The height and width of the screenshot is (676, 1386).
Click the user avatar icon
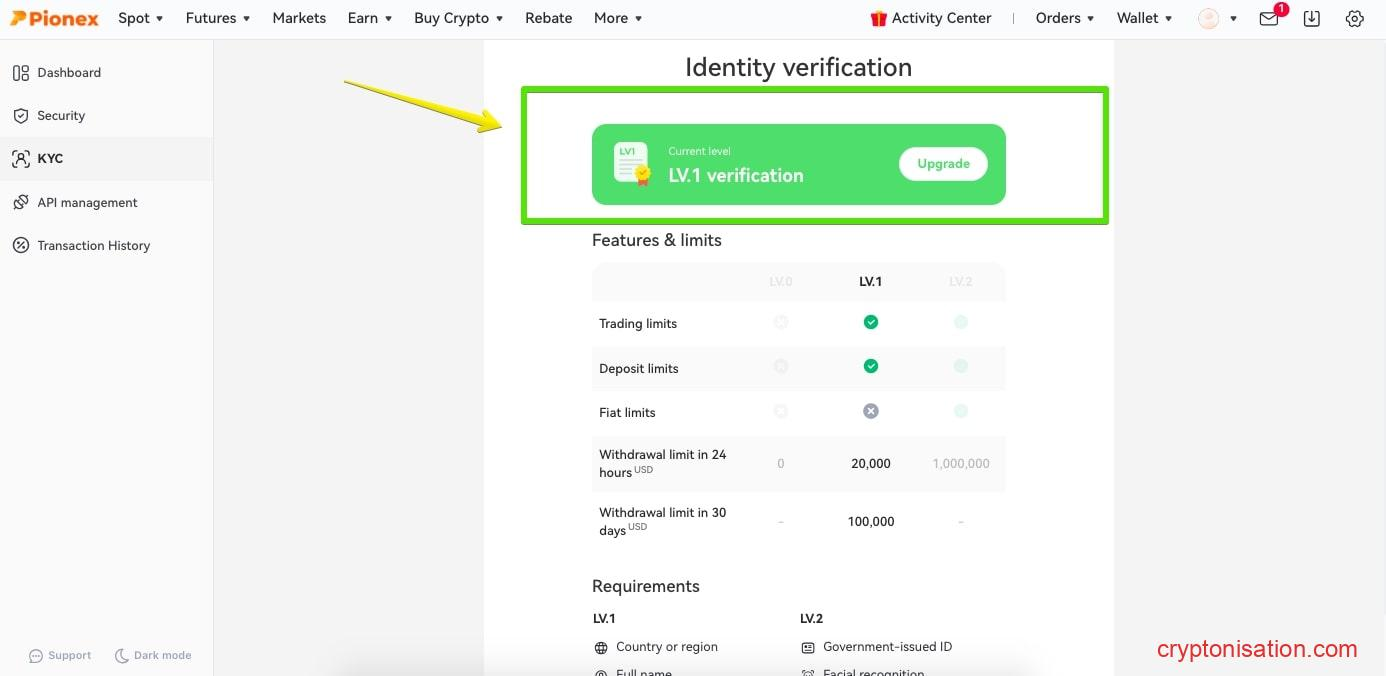tap(1209, 18)
